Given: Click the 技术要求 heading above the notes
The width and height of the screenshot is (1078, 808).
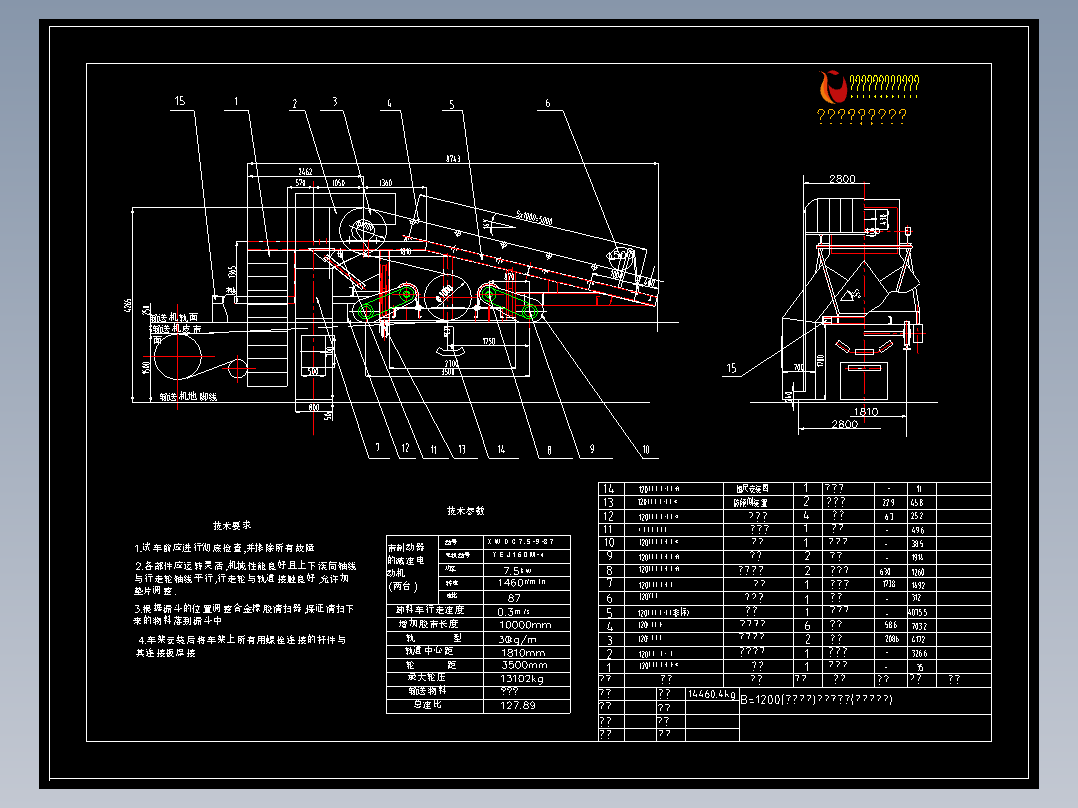Looking at the screenshot, I should point(232,525).
